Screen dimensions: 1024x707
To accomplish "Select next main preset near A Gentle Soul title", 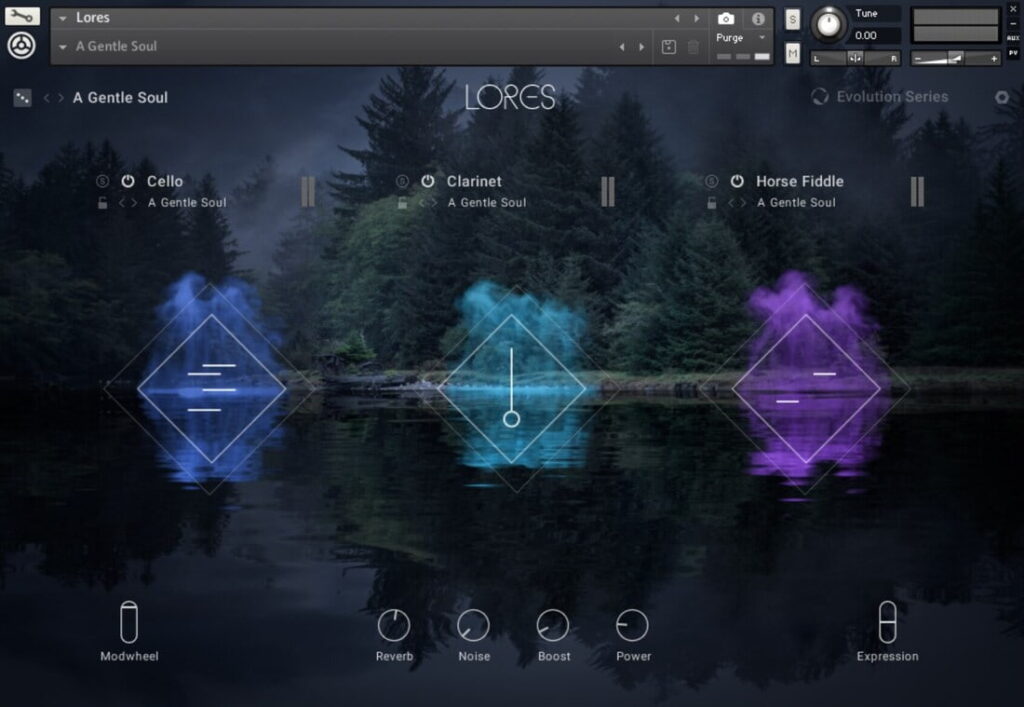I will click(61, 98).
